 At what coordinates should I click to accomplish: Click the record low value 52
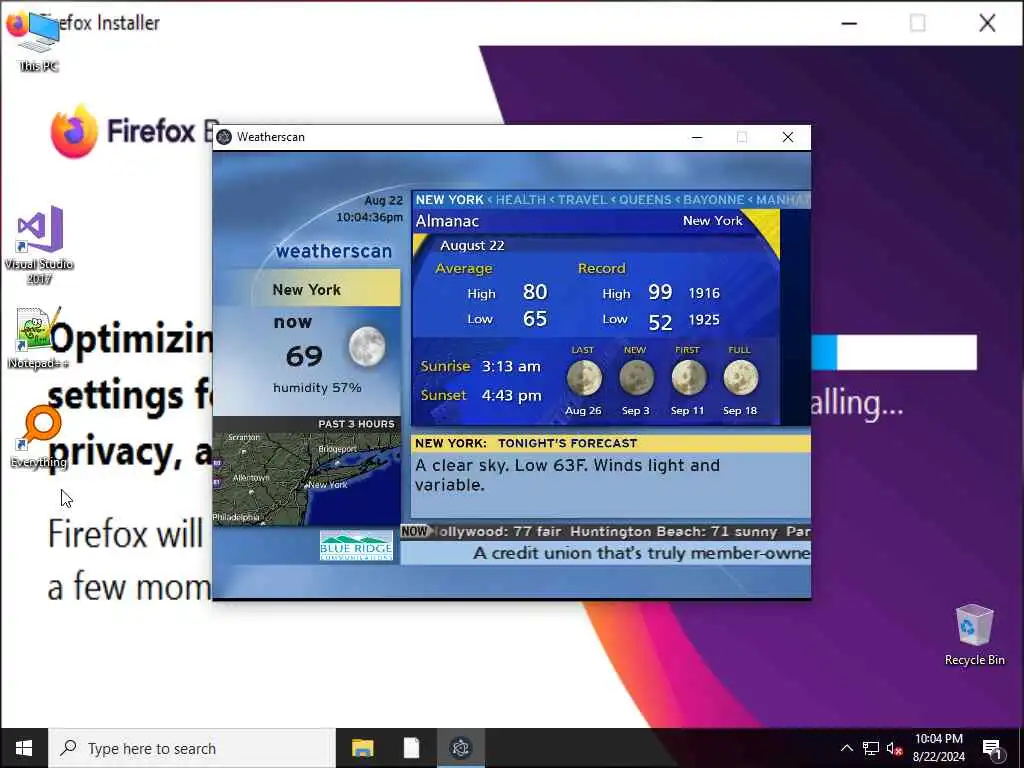(x=660, y=322)
